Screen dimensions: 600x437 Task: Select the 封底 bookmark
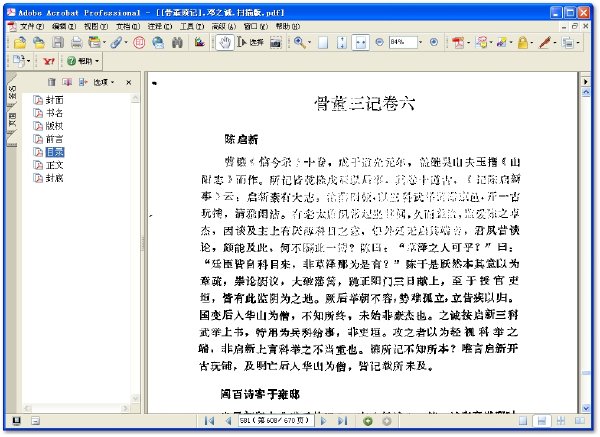pyautogui.click(x=54, y=178)
